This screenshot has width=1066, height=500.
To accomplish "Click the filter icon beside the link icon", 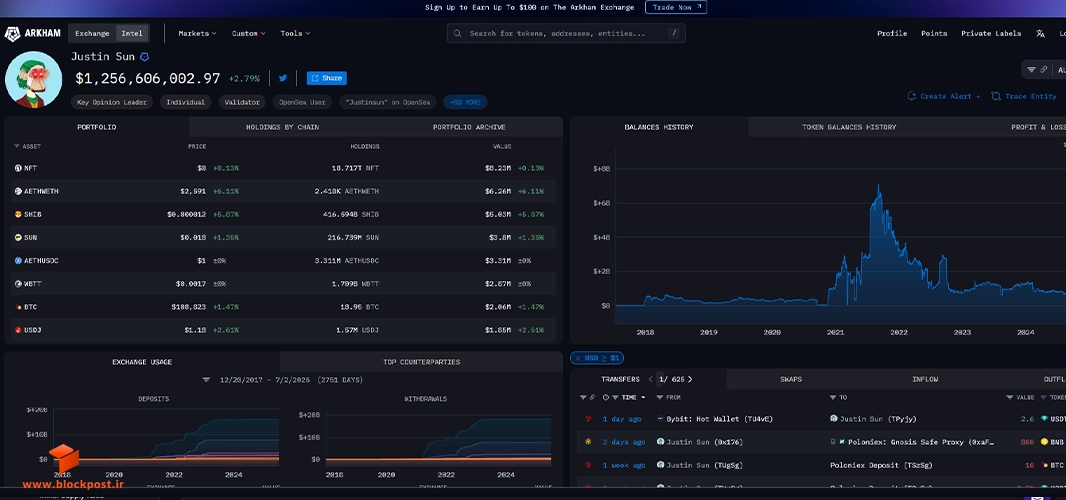I will 1031,69.
